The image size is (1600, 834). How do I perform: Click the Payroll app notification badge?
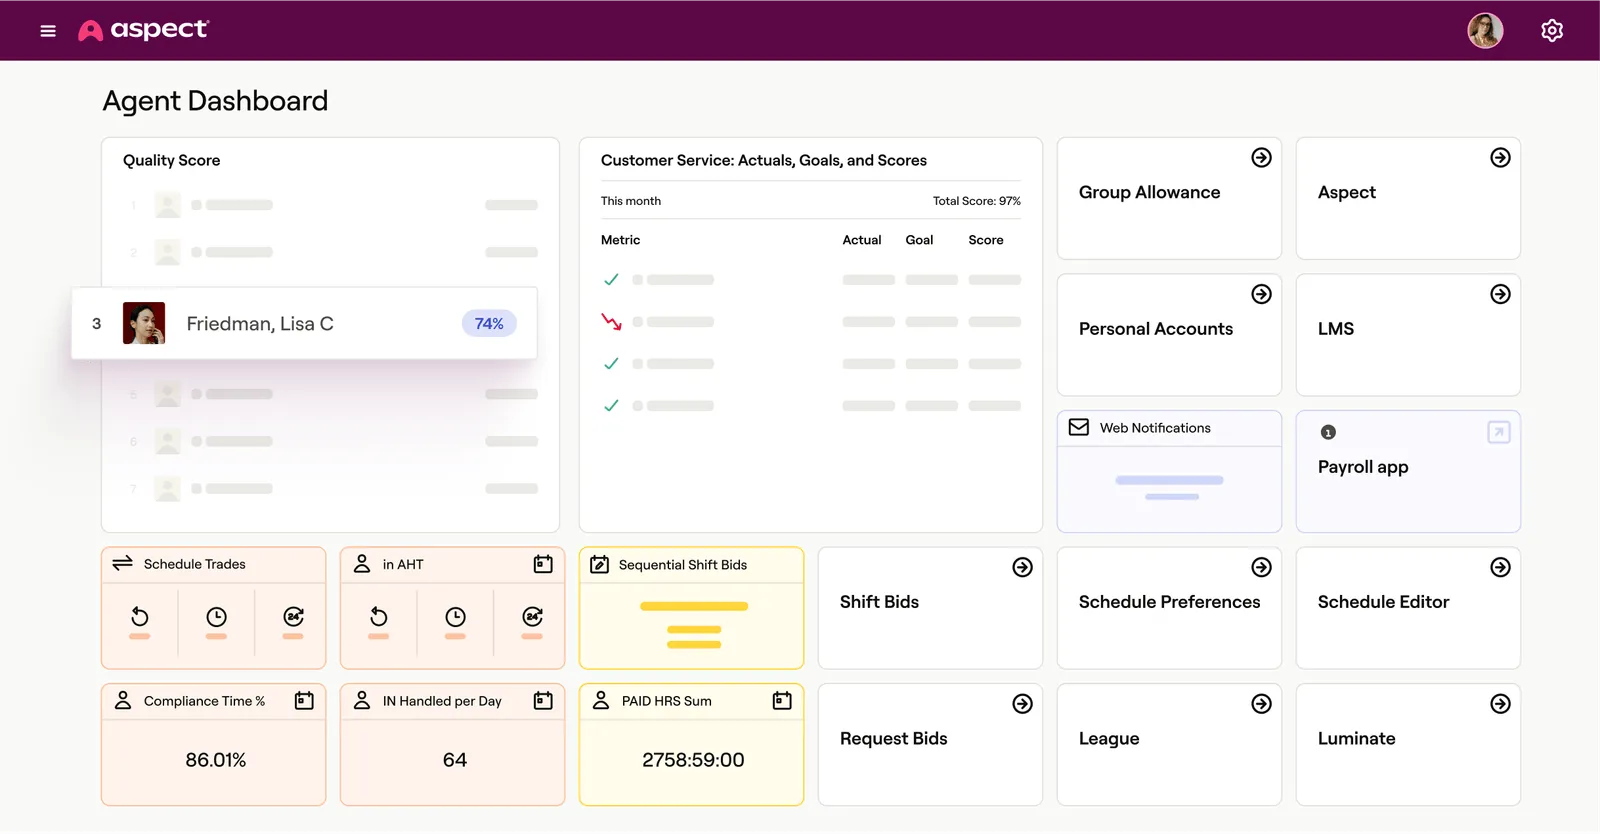click(x=1328, y=432)
